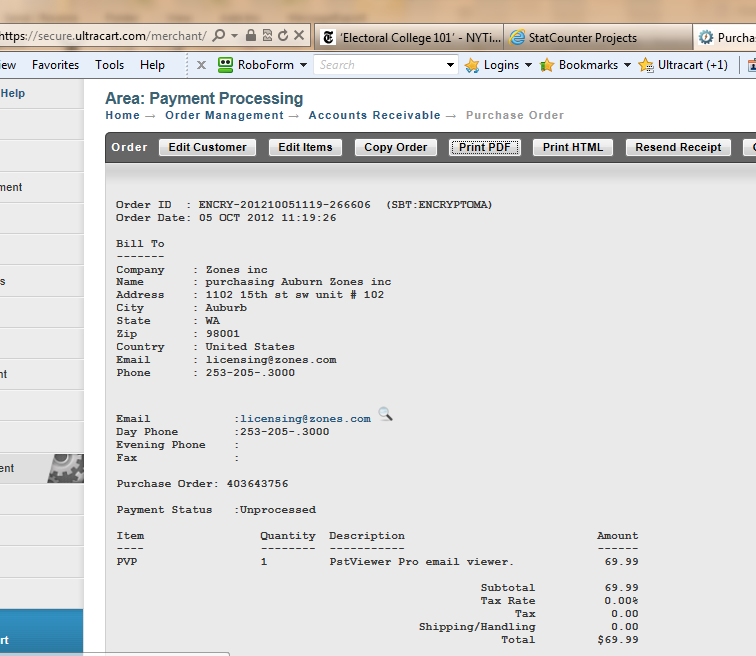Click the Total amount $69.99
The image size is (756, 656).
coord(618,640)
